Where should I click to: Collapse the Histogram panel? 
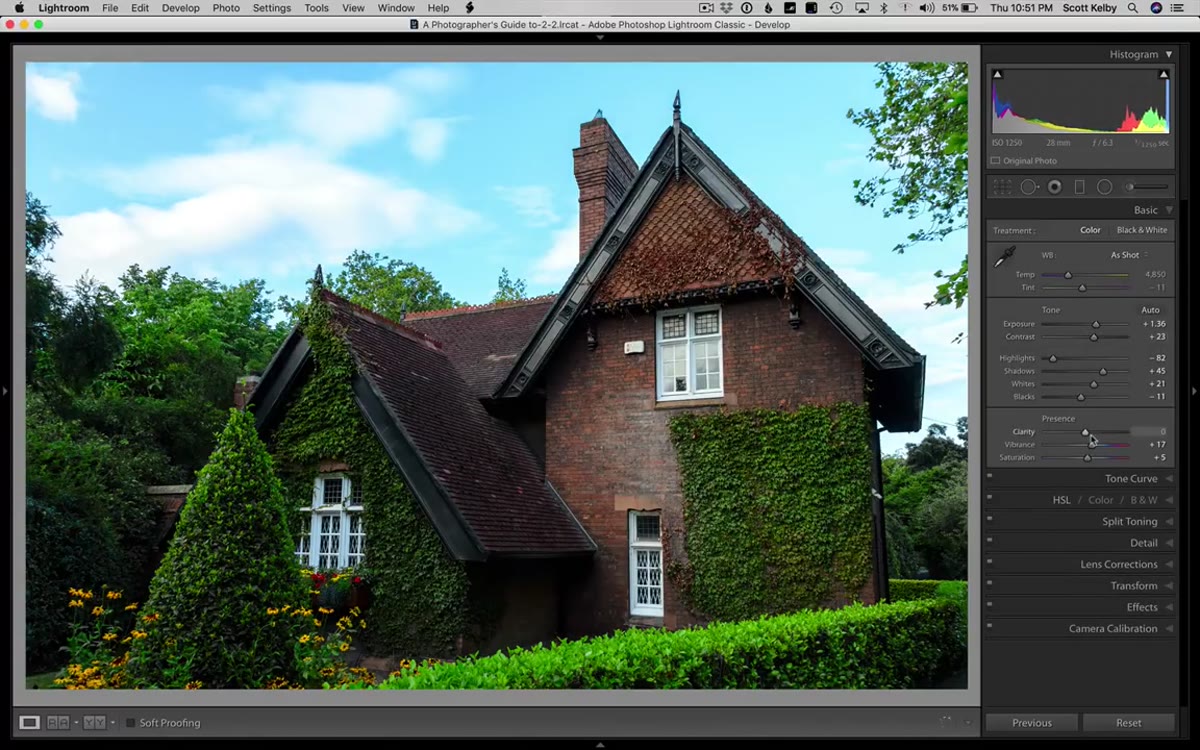pyautogui.click(x=1168, y=54)
